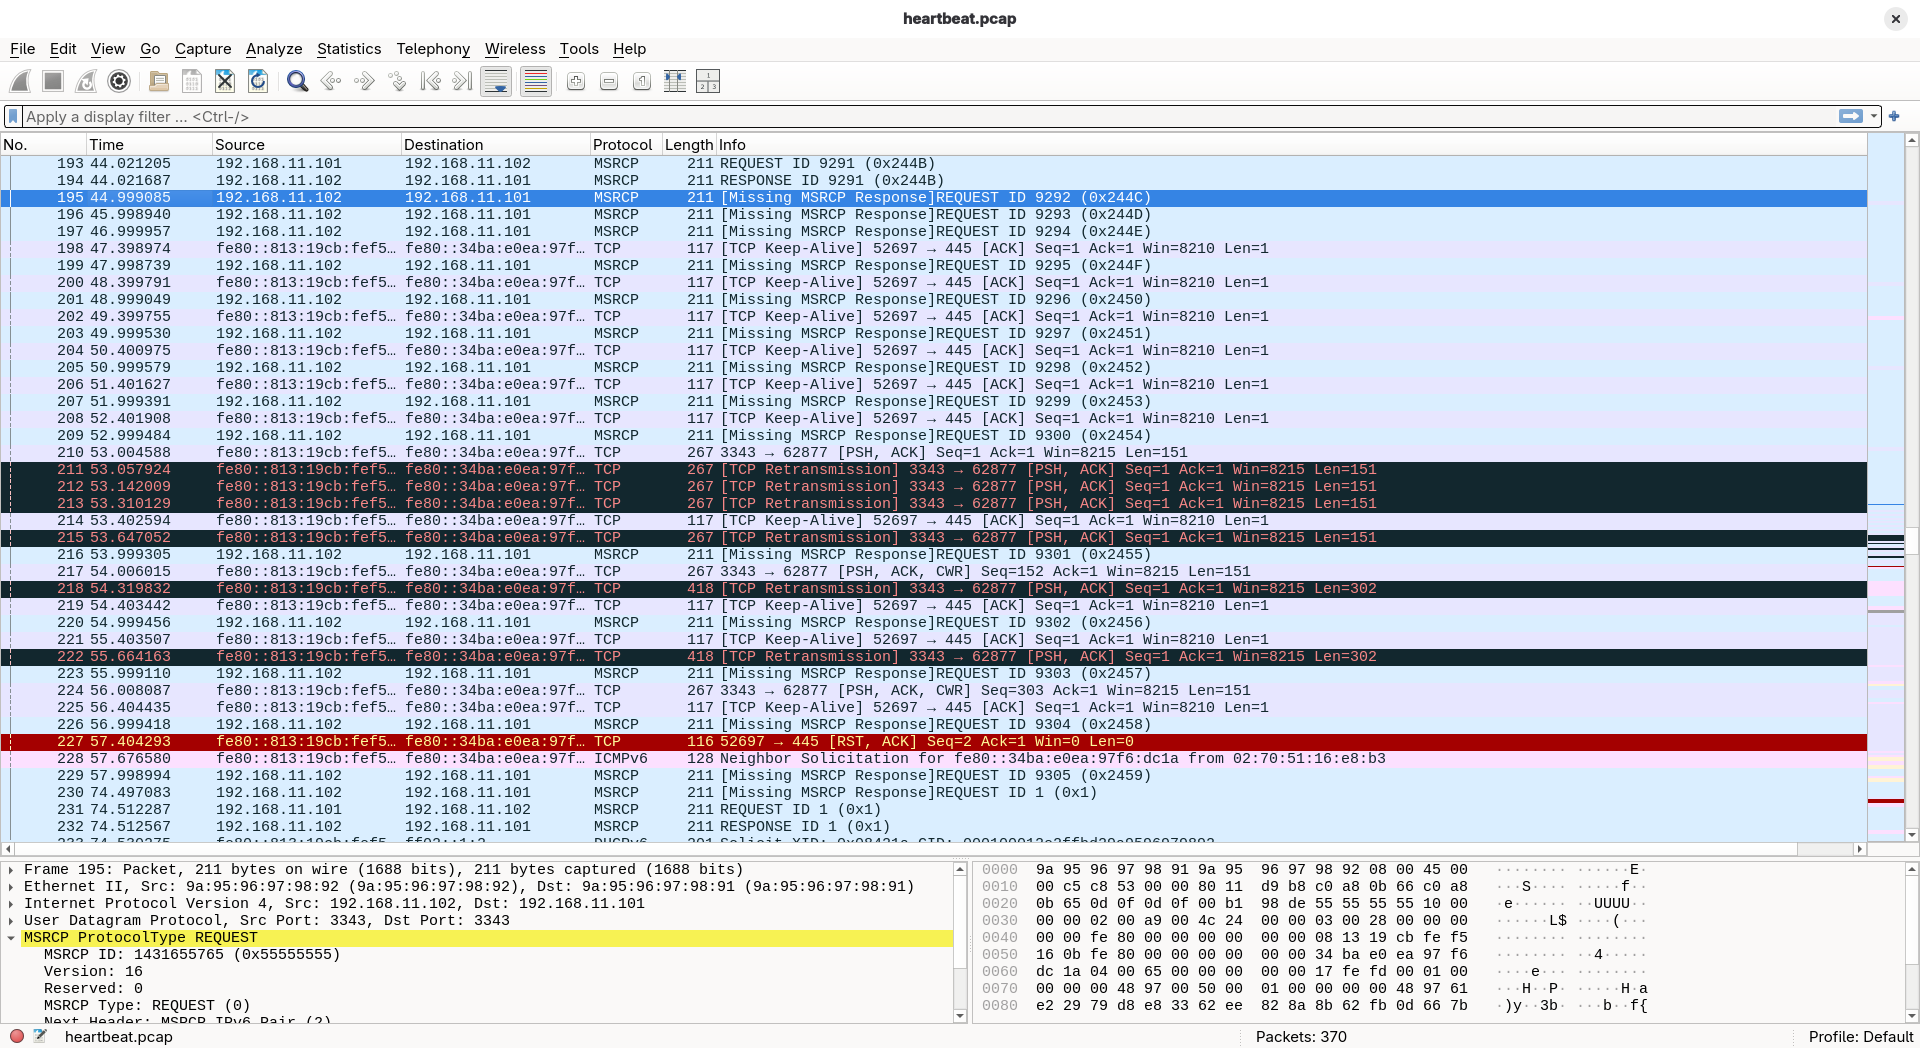
Task: Click the display filter bookmark button
Action: [13, 117]
